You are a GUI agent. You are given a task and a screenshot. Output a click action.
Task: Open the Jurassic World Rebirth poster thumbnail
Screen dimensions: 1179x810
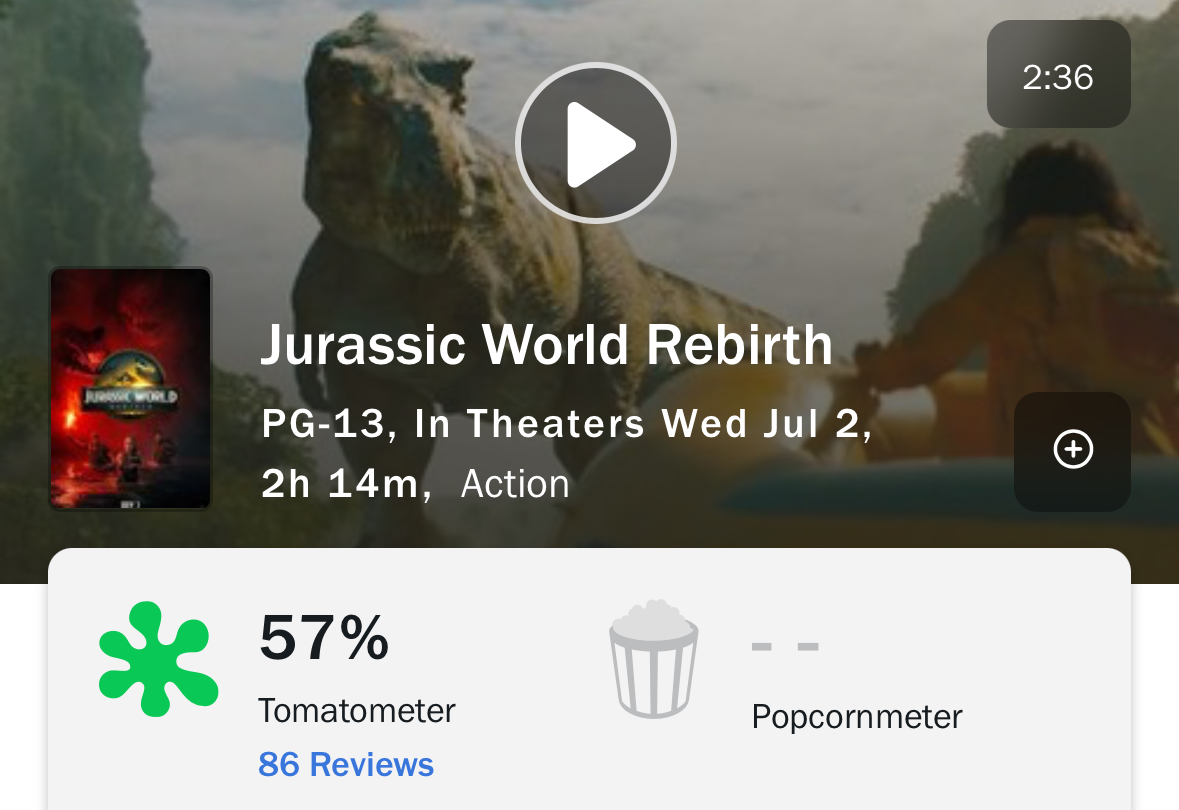click(131, 389)
